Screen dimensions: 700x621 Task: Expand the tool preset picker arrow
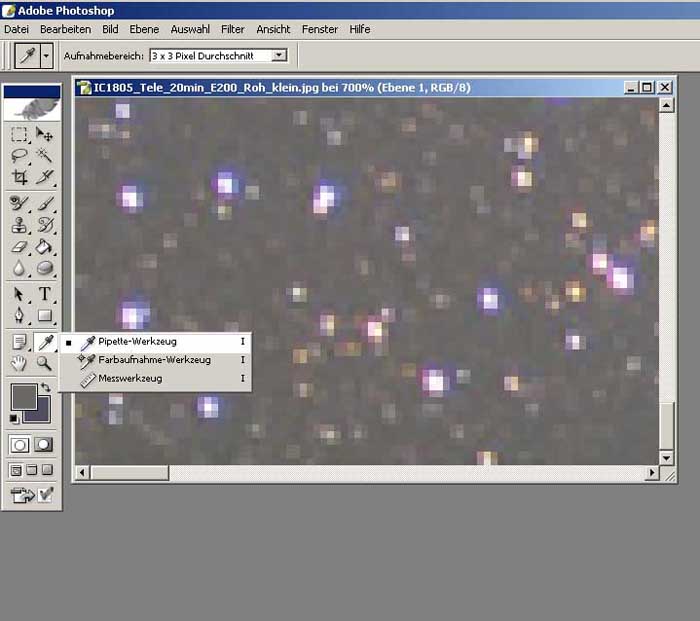pos(47,56)
